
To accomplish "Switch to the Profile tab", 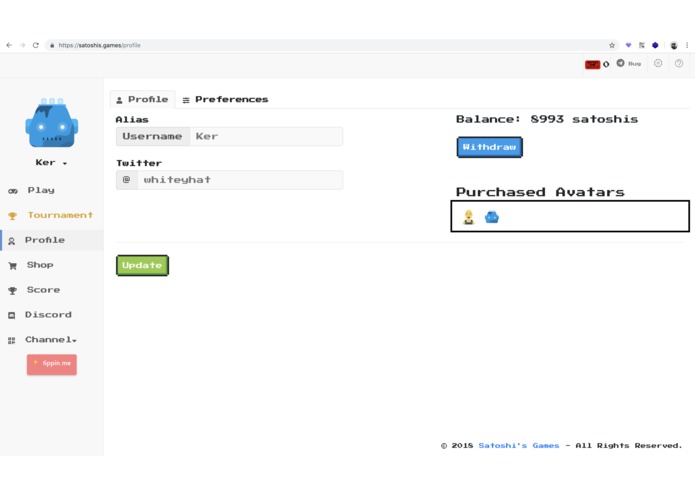I will pos(142,99).
